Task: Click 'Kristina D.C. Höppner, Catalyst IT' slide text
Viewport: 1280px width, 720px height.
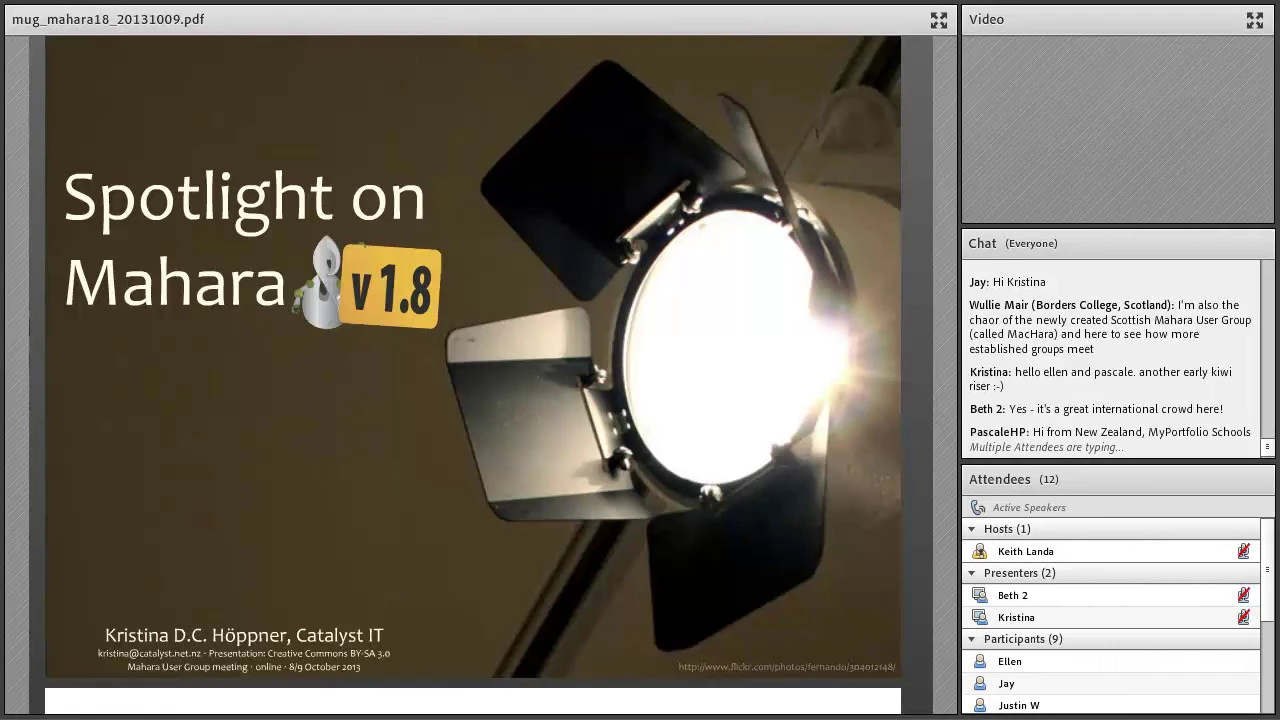Action: pyautogui.click(x=244, y=636)
